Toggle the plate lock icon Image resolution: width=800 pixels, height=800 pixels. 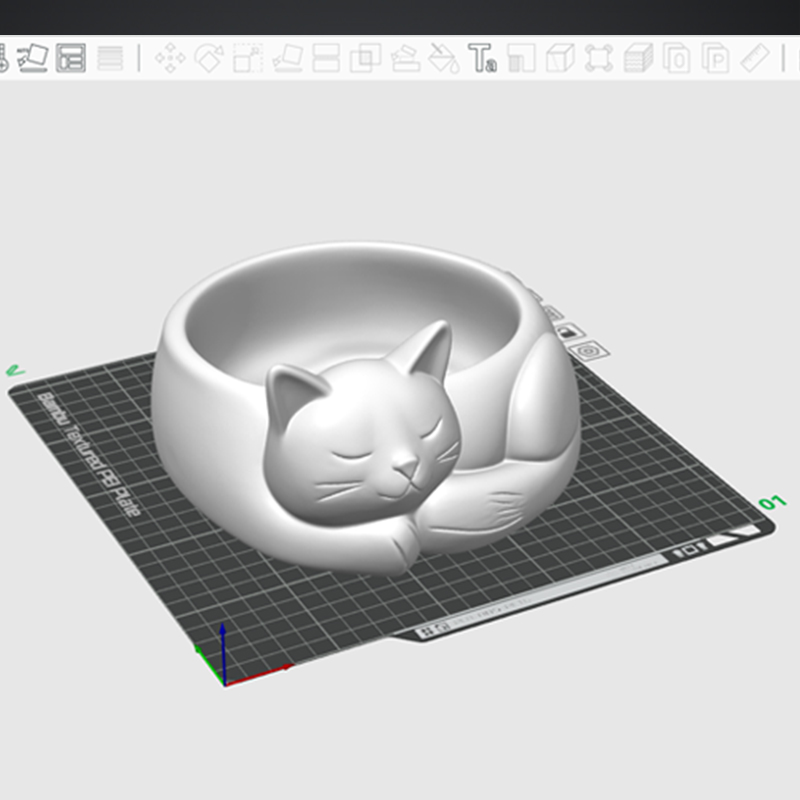pyautogui.click(x=569, y=333)
